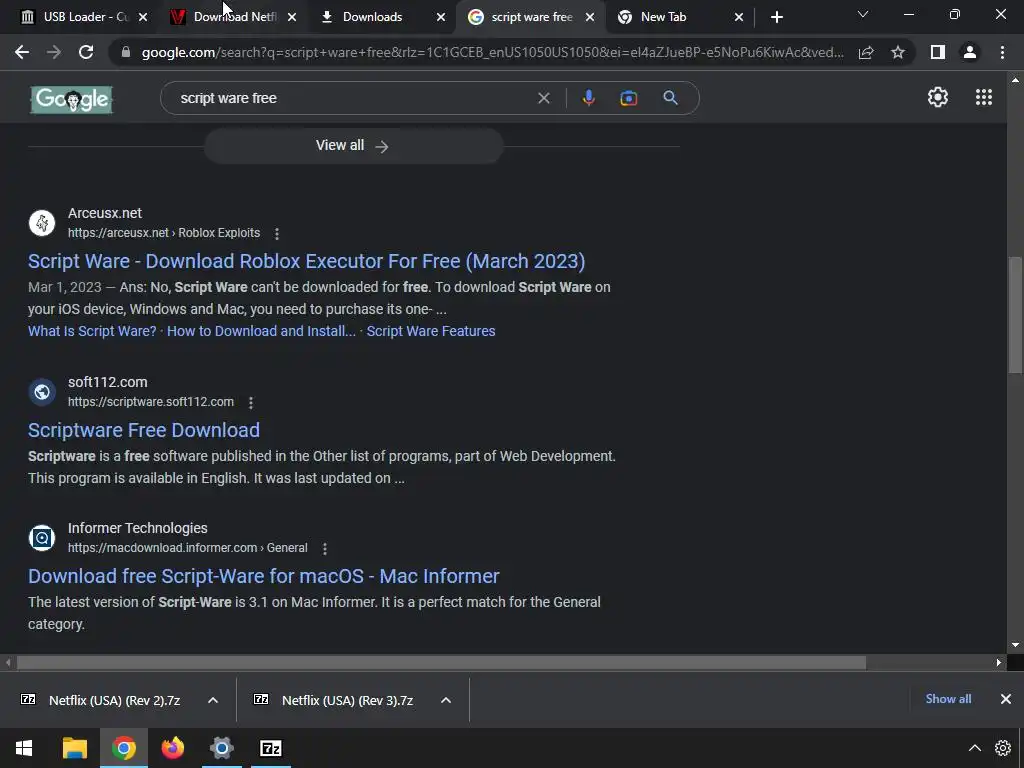Bookmark this page with the star icon

[898, 52]
